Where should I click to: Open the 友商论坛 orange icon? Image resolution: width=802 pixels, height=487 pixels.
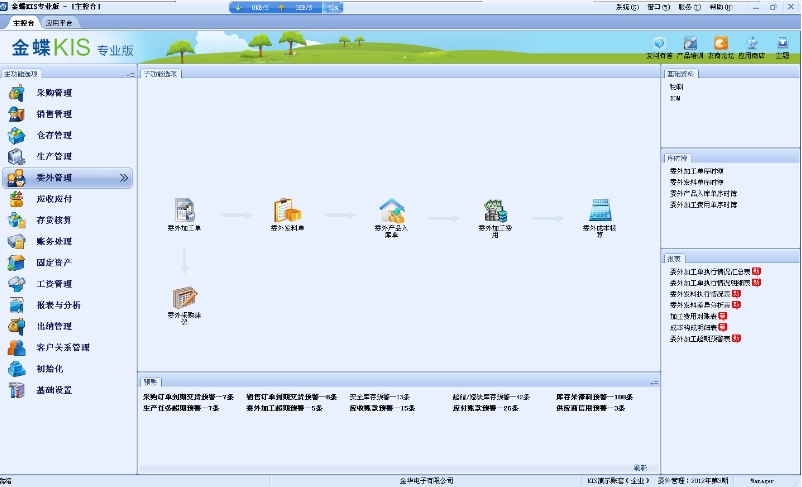[721, 43]
